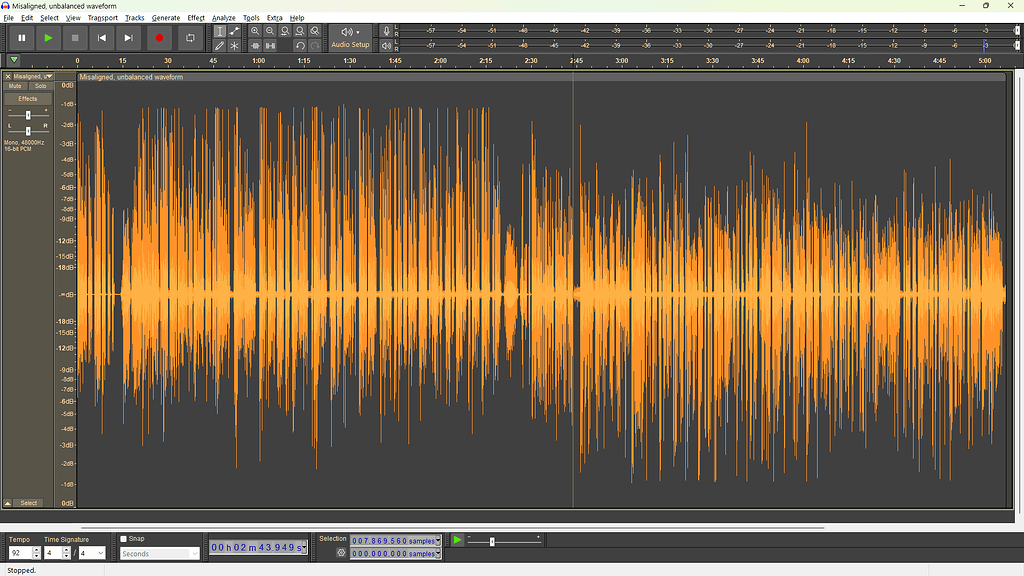Open the Audio Setup menu
Viewport: 1024px width, 576px height.
pyautogui.click(x=351, y=38)
